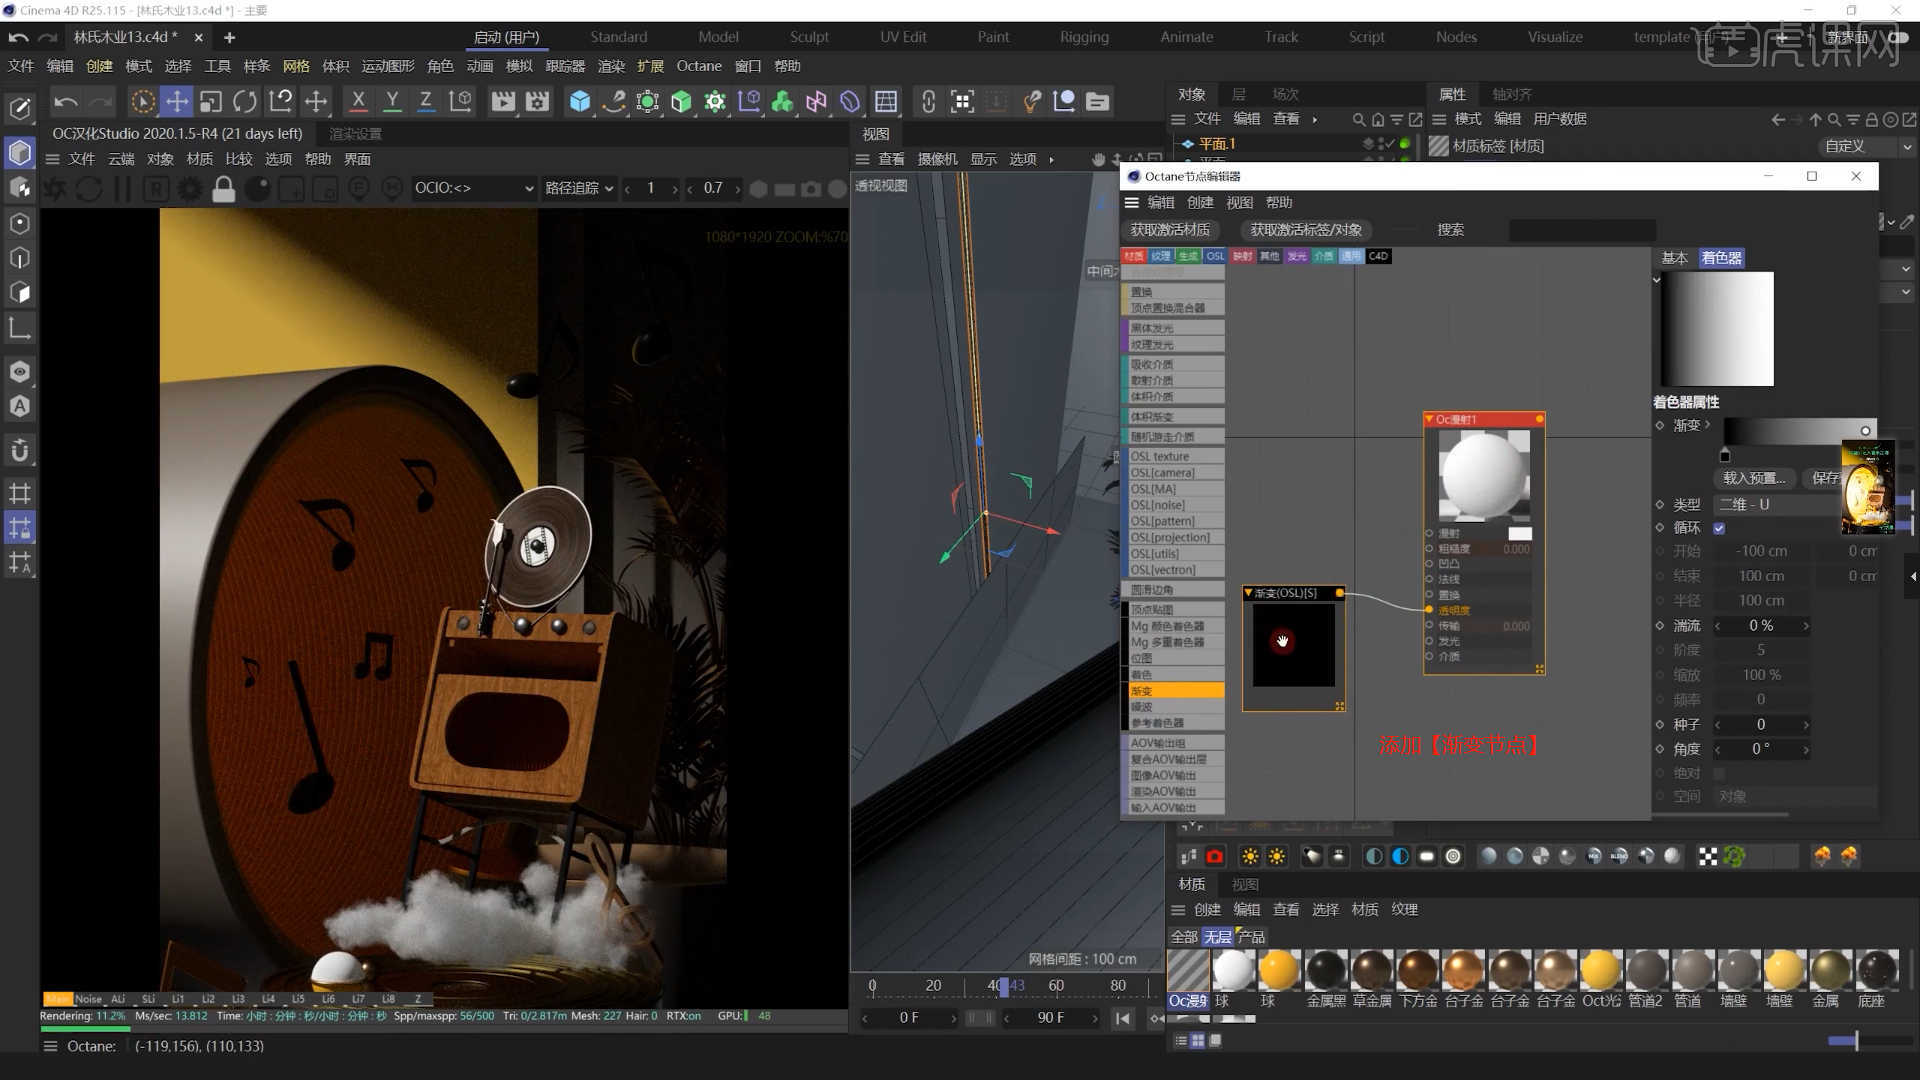Click the current frame marker on timeline
The image size is (1920, 1080).
tap(1003, 986)
